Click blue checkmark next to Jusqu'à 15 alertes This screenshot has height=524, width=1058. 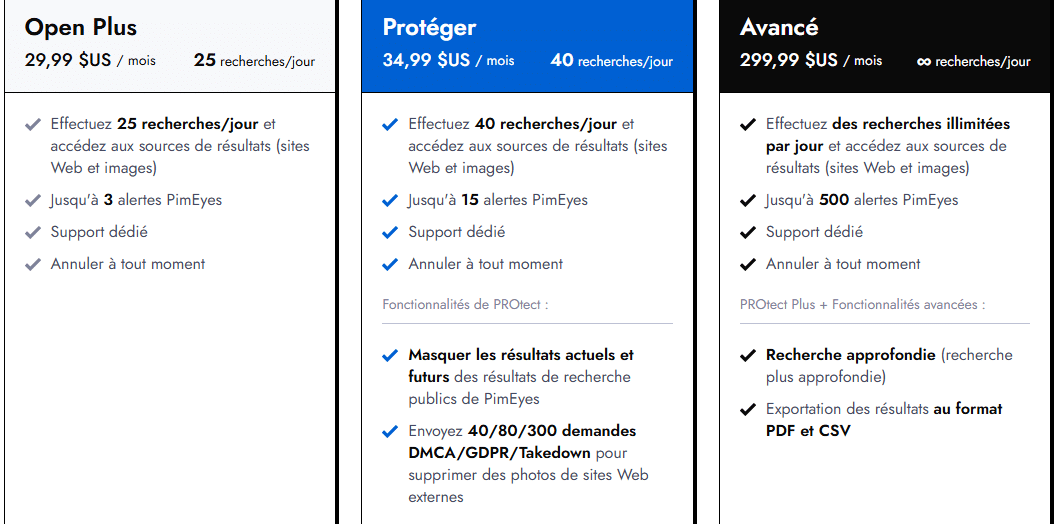point(390,201)
